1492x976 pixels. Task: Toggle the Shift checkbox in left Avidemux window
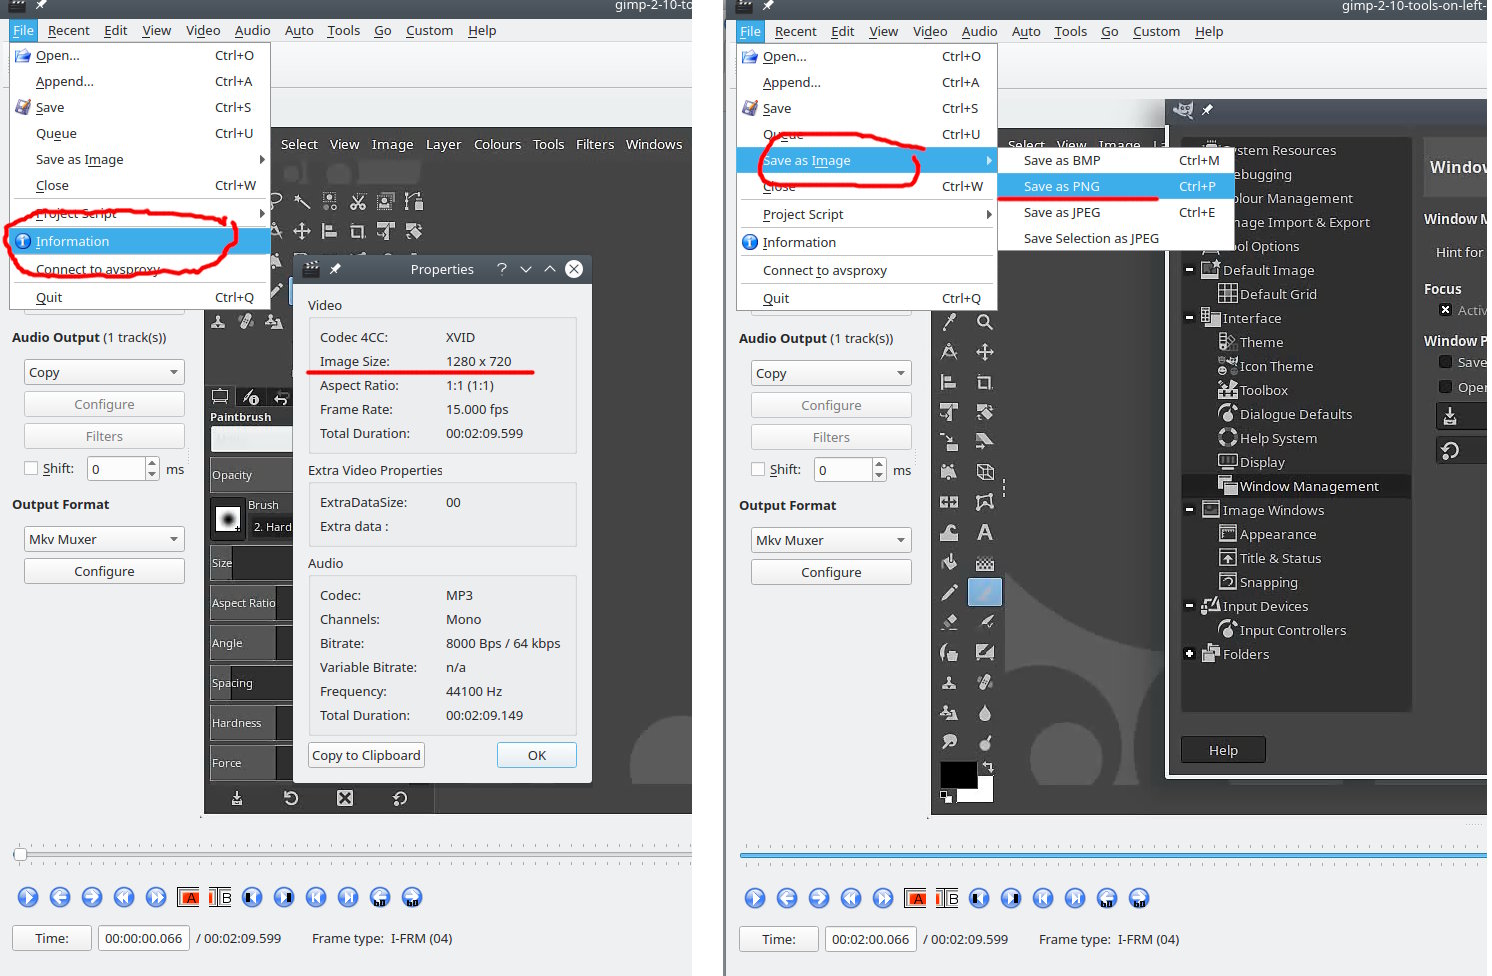point(31,468)
